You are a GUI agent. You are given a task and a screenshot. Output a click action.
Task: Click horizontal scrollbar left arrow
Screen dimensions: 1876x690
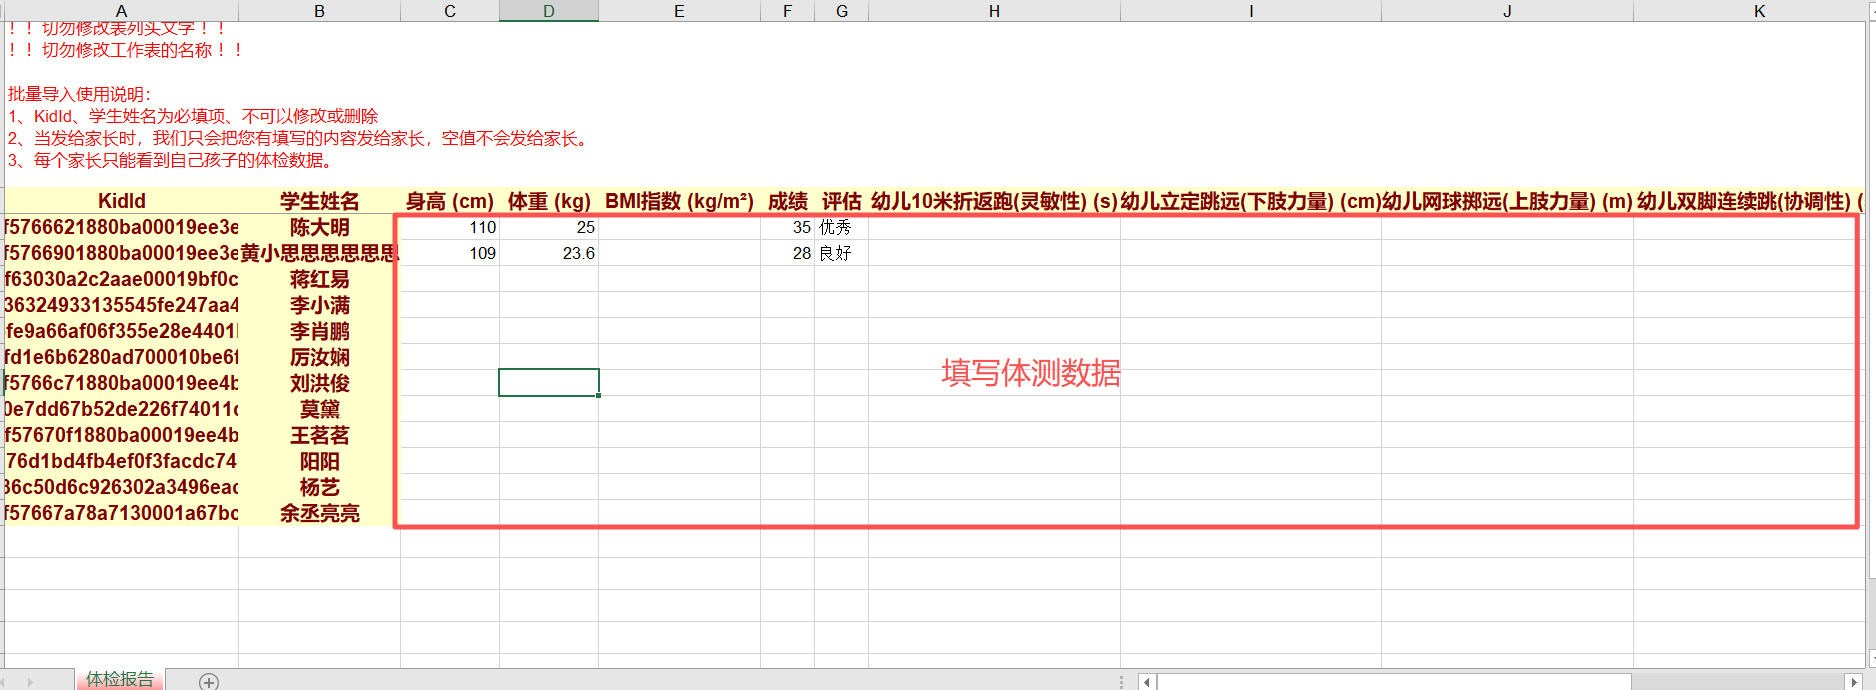pos(1147,682)
